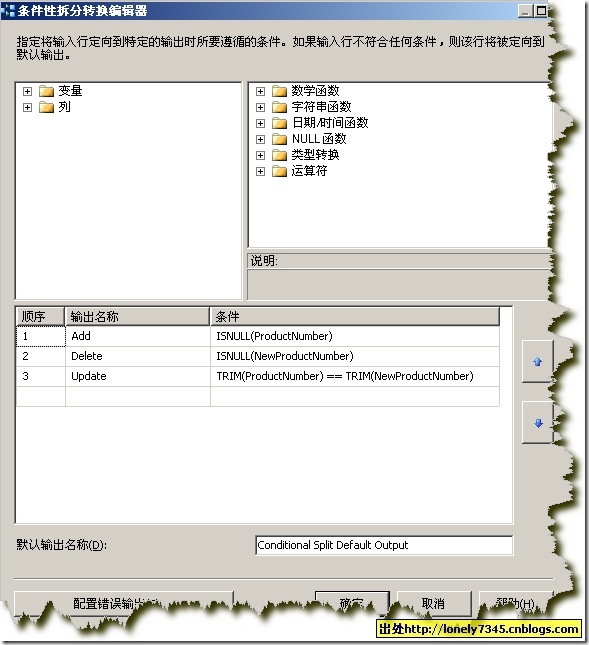Click the 帮助(H) button
This screenshot has width=589, height=645.
[515, 603]
